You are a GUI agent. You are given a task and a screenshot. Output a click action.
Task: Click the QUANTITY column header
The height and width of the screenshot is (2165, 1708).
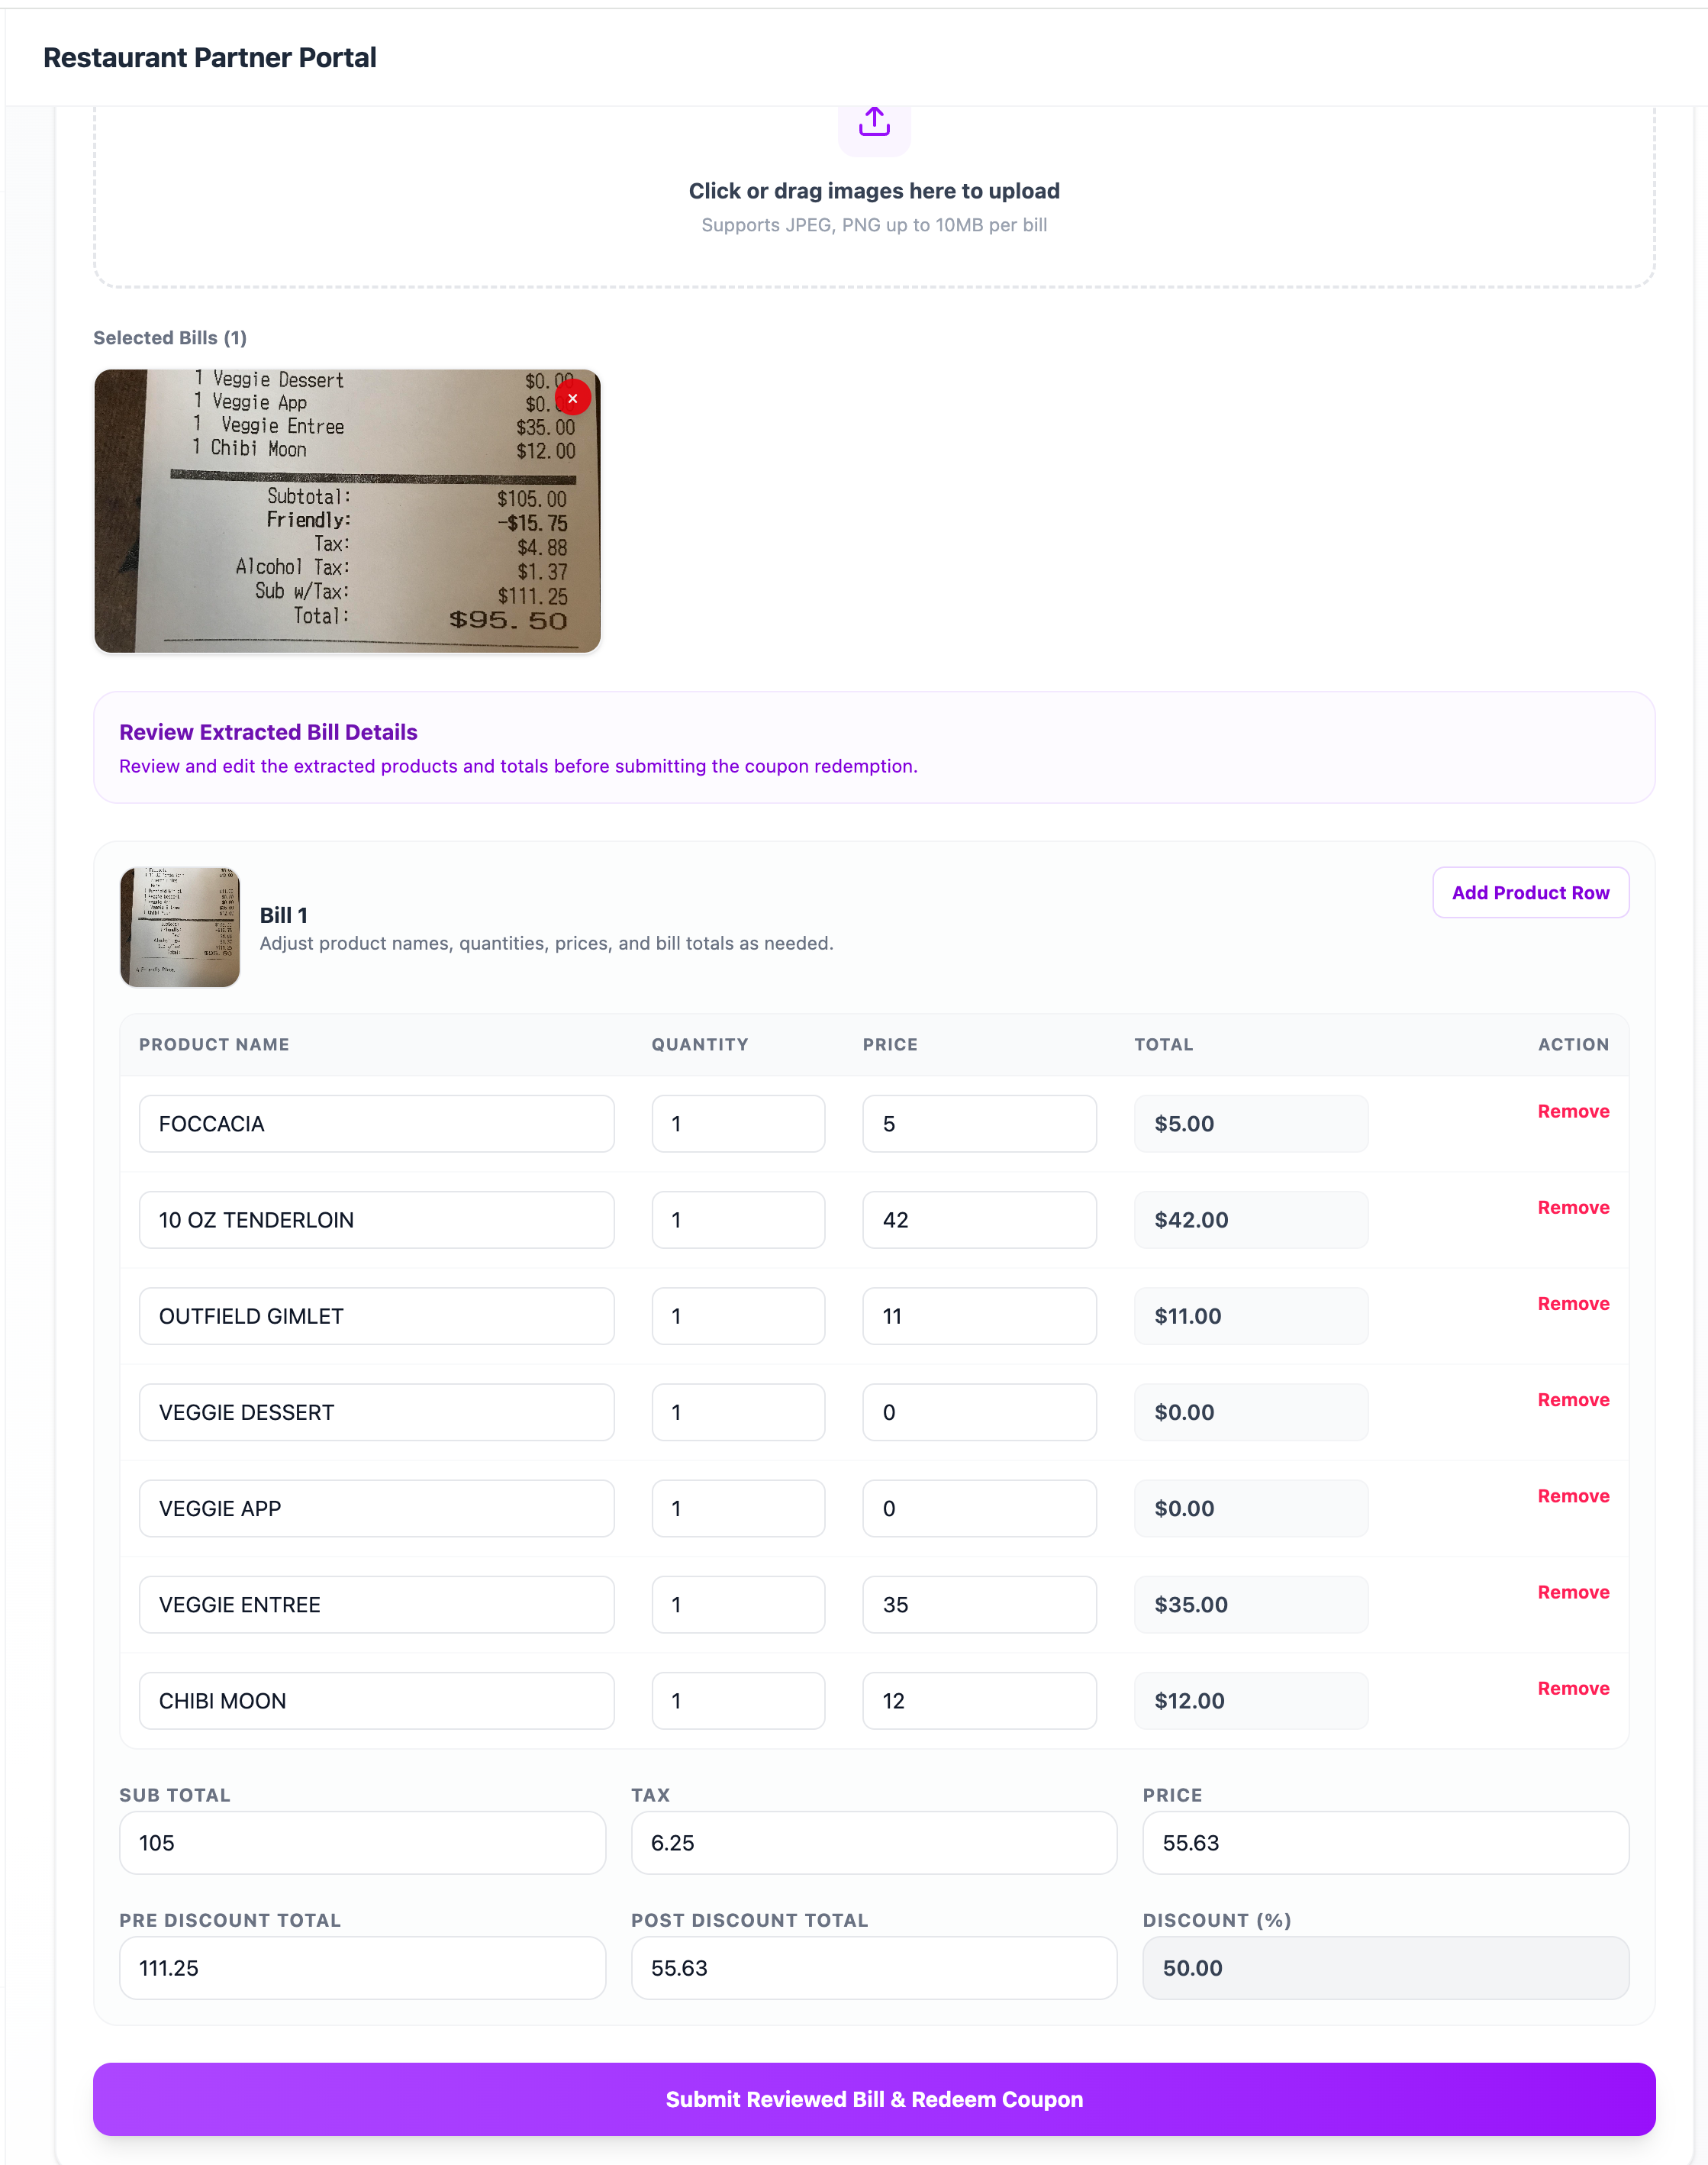700,1044
